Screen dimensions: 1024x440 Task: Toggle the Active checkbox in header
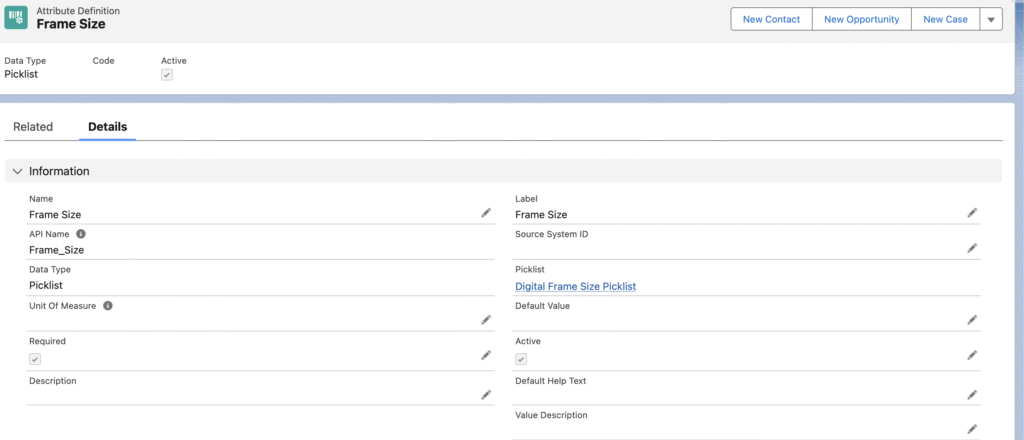tap(167, 75)
